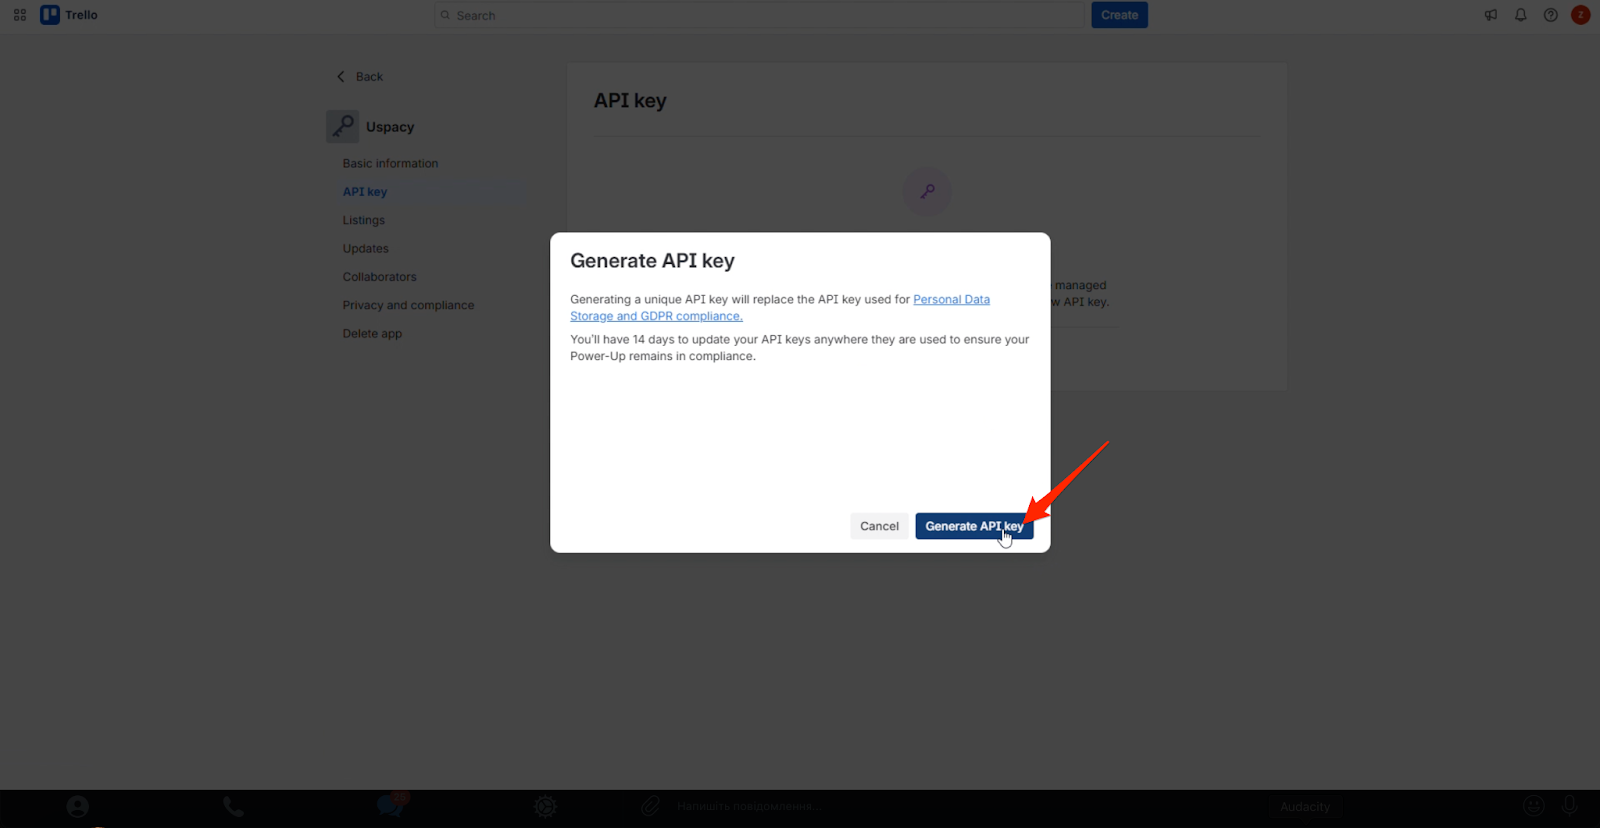
Task: Click the Search input field
Action: (x=760, y=15)
